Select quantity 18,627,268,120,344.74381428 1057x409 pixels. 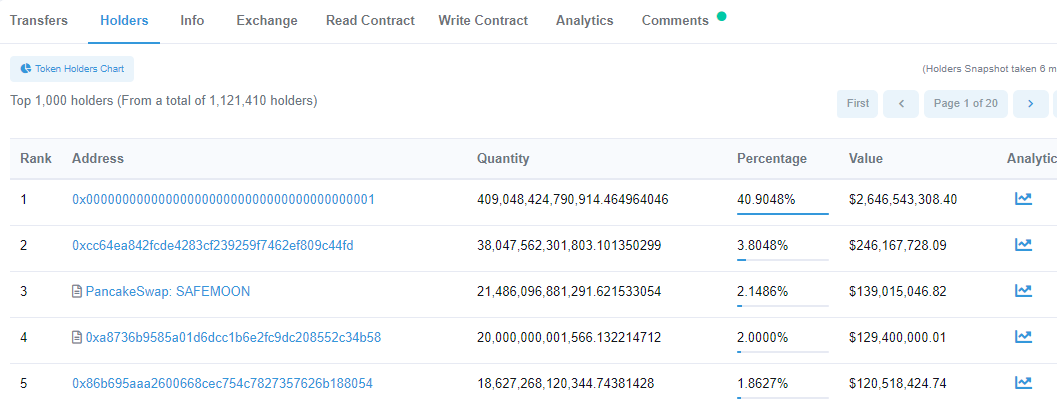(565, 384)
